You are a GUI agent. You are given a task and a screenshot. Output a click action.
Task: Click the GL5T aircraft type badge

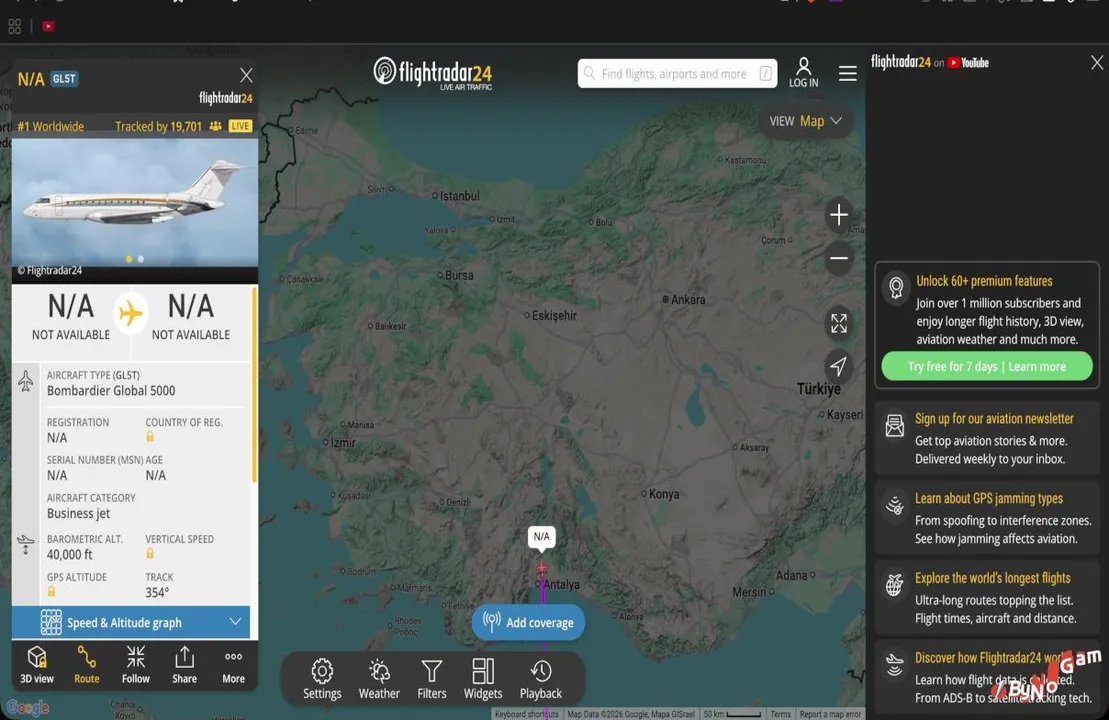click(64, 79)
